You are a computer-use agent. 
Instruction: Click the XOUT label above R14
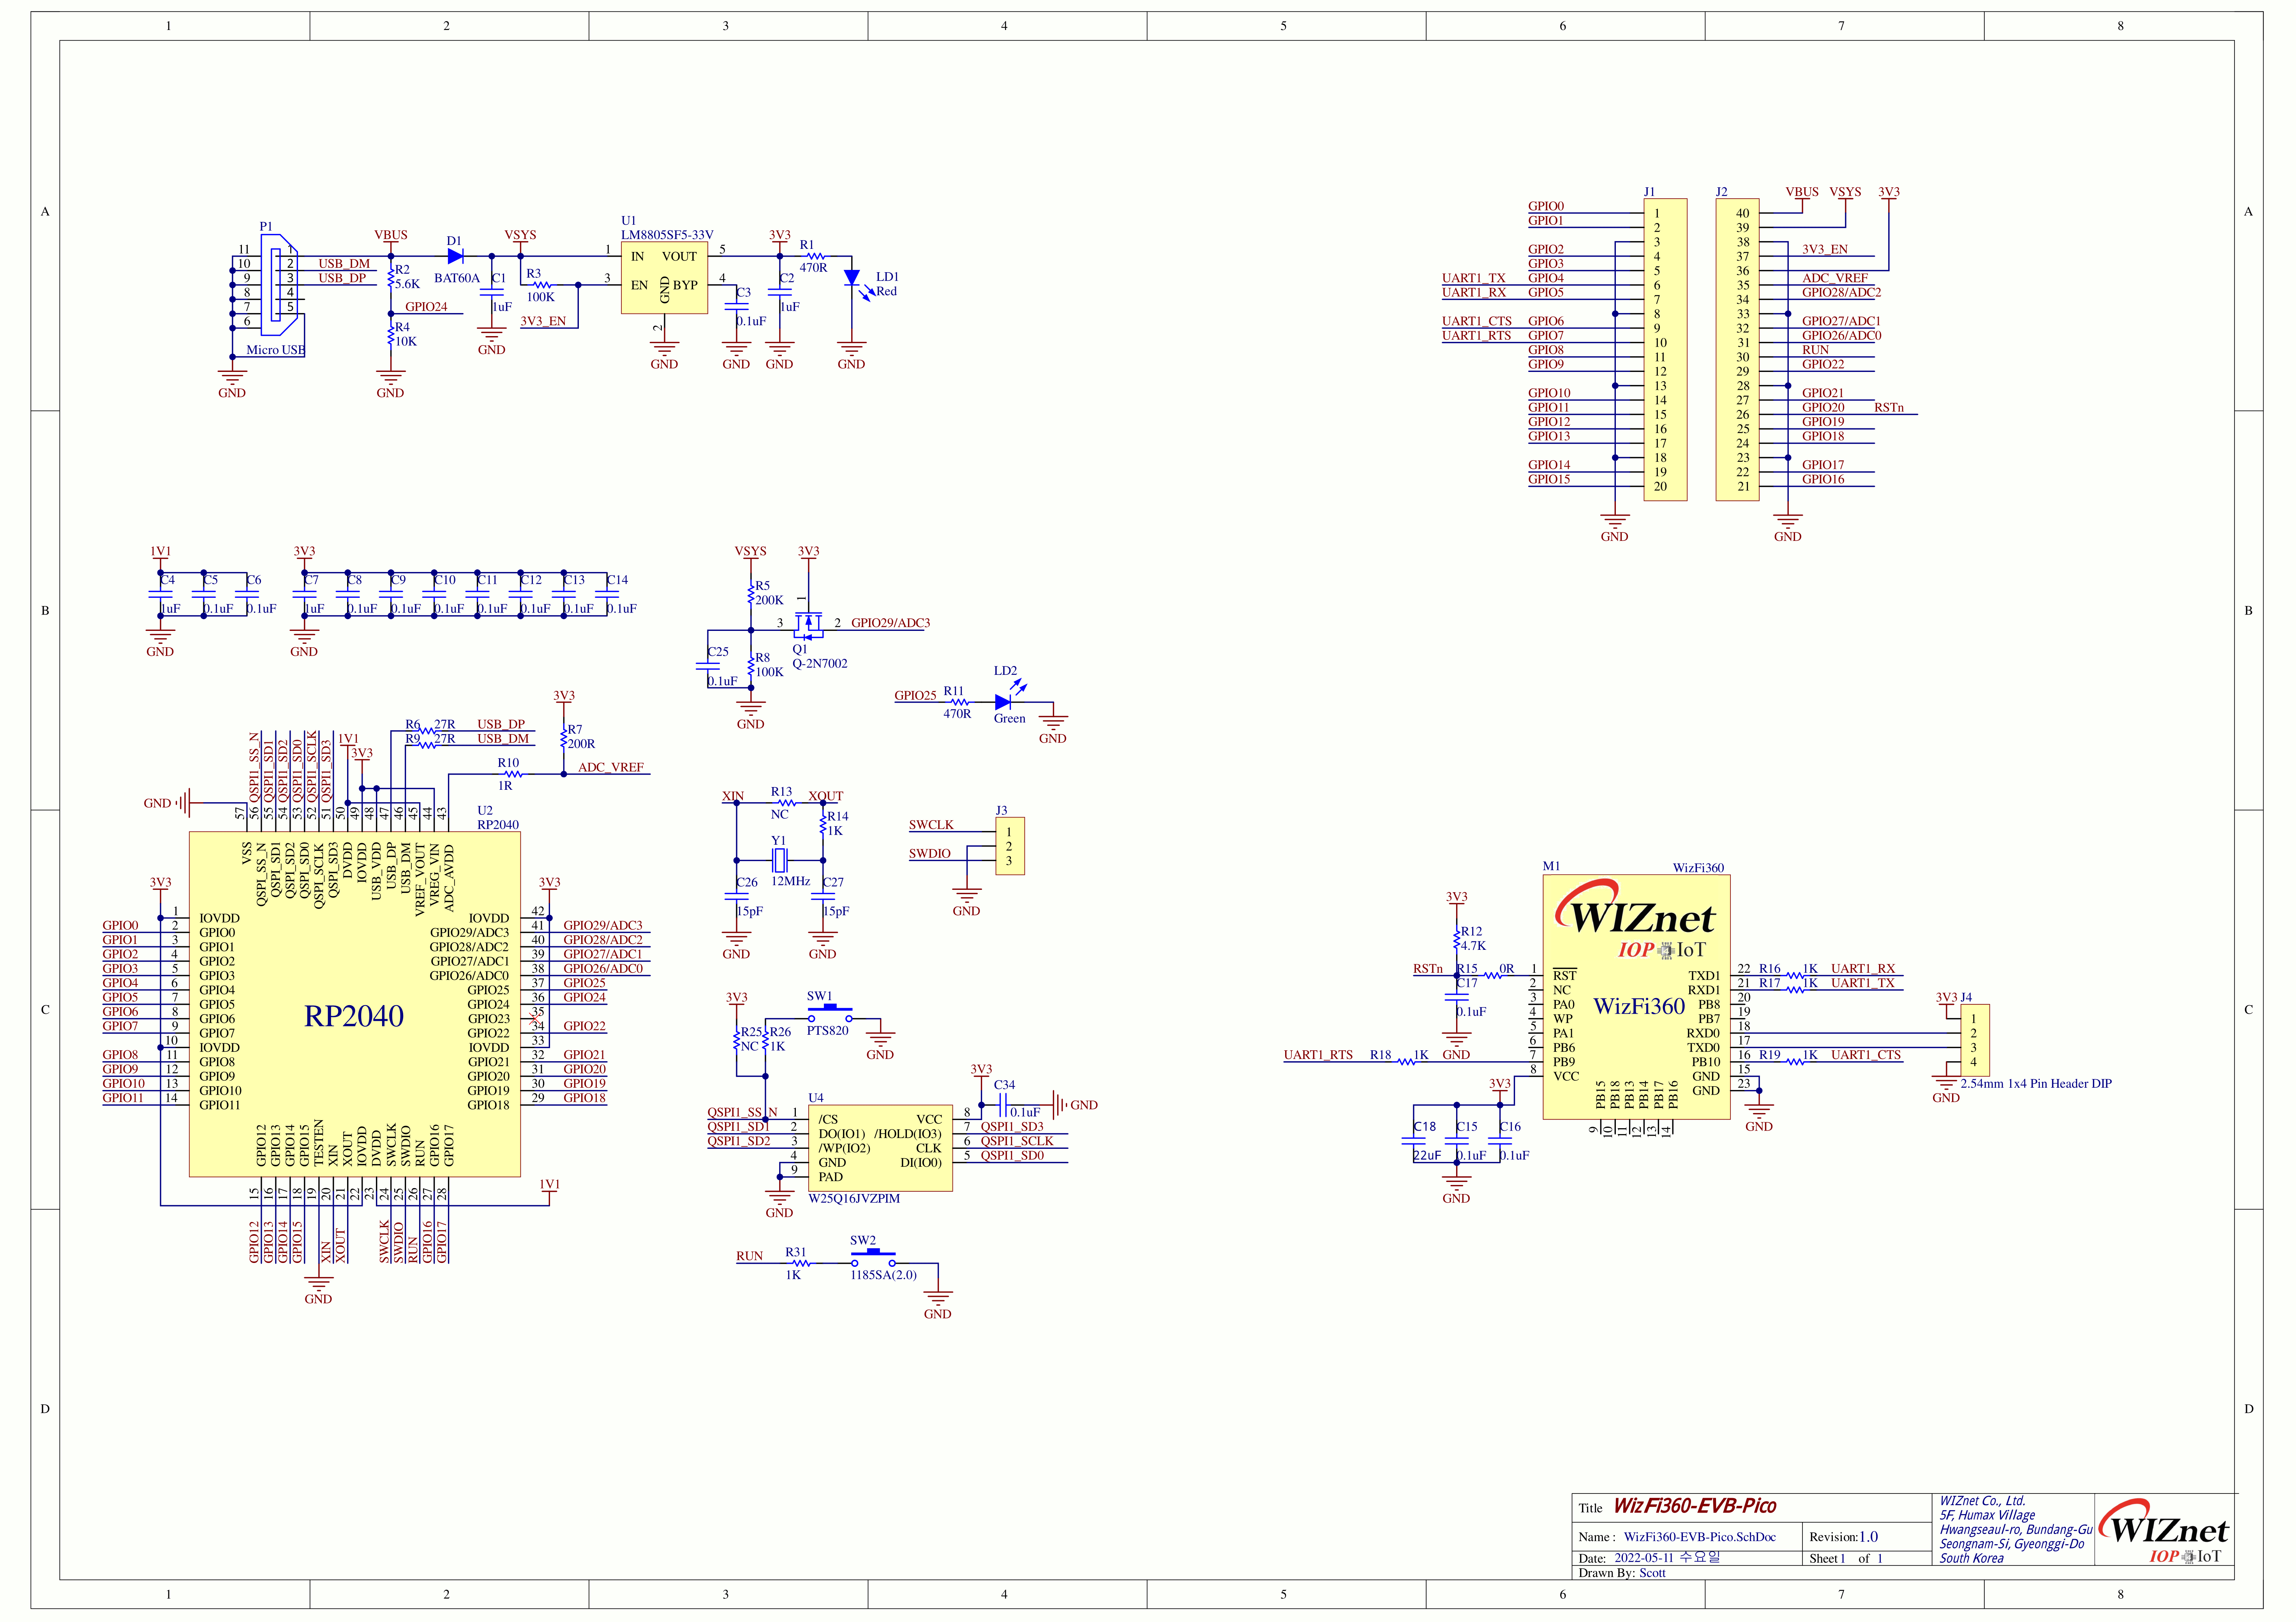point(826,797)
